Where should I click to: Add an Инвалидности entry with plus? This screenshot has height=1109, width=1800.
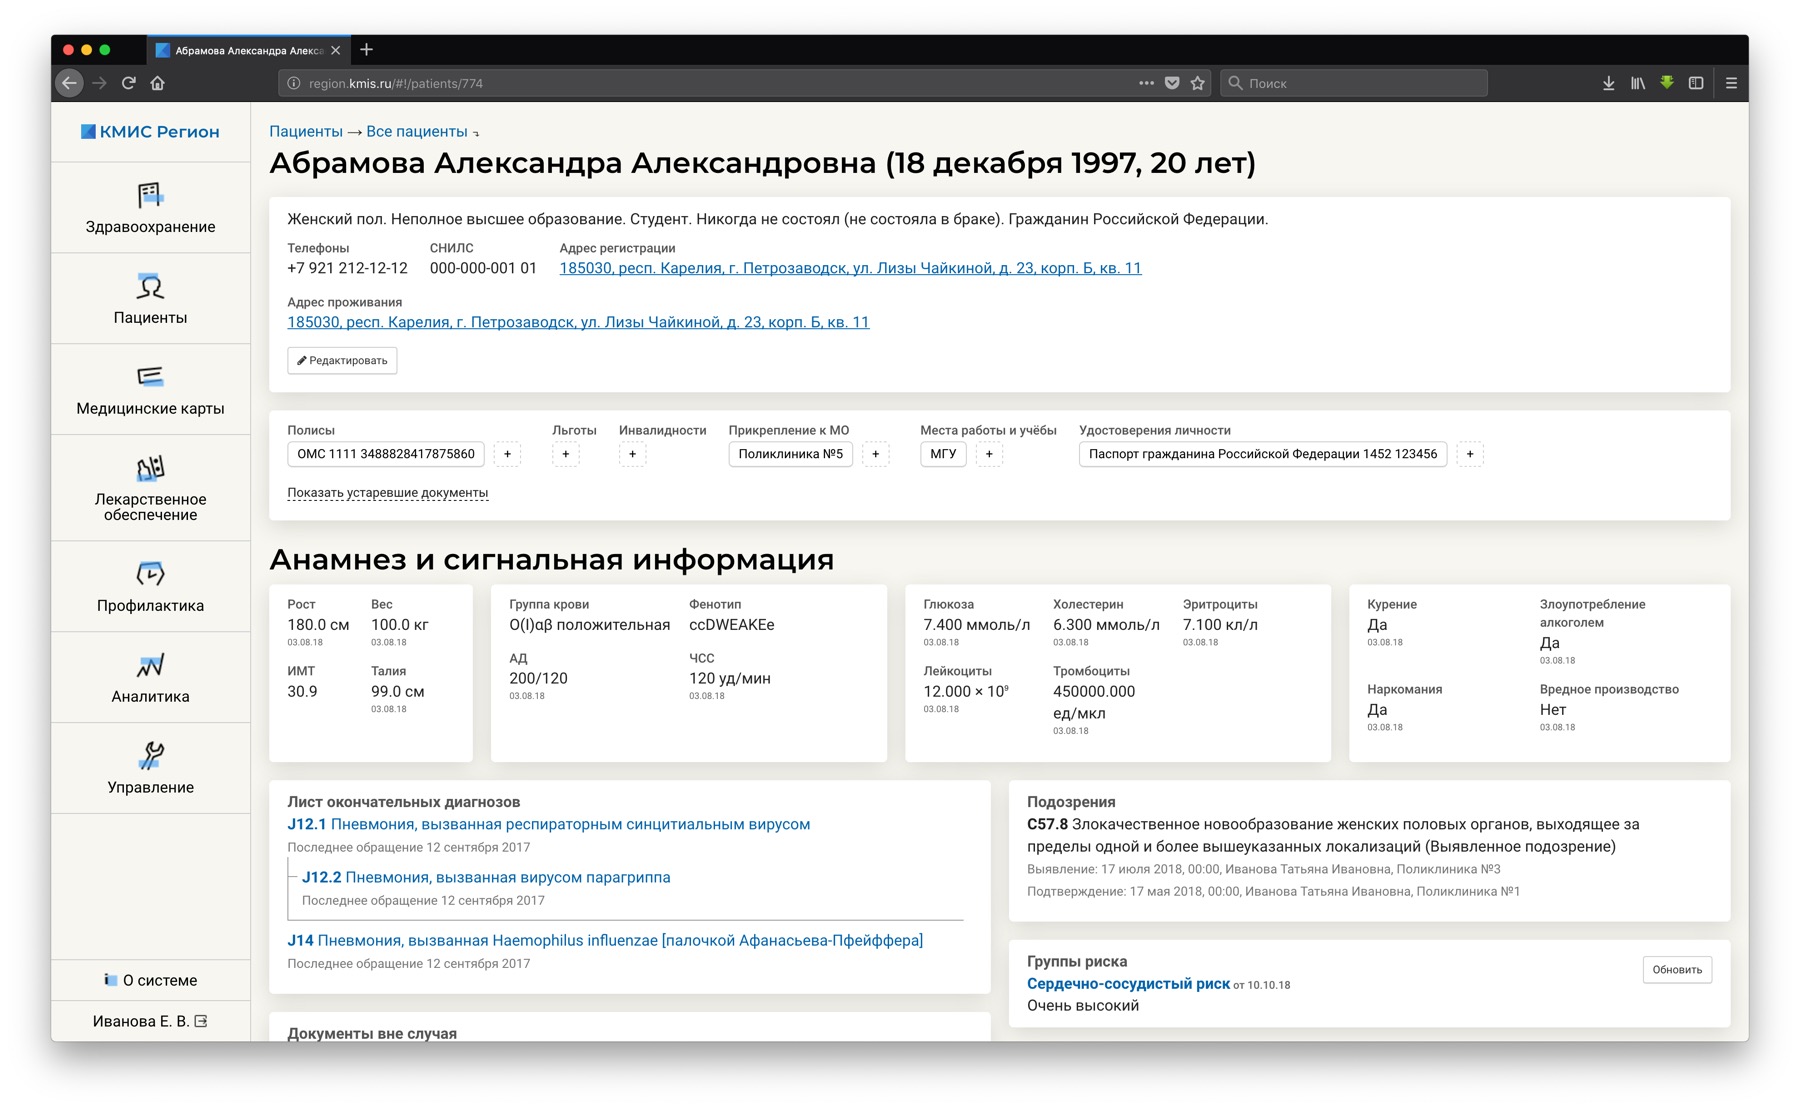[632, 454]
